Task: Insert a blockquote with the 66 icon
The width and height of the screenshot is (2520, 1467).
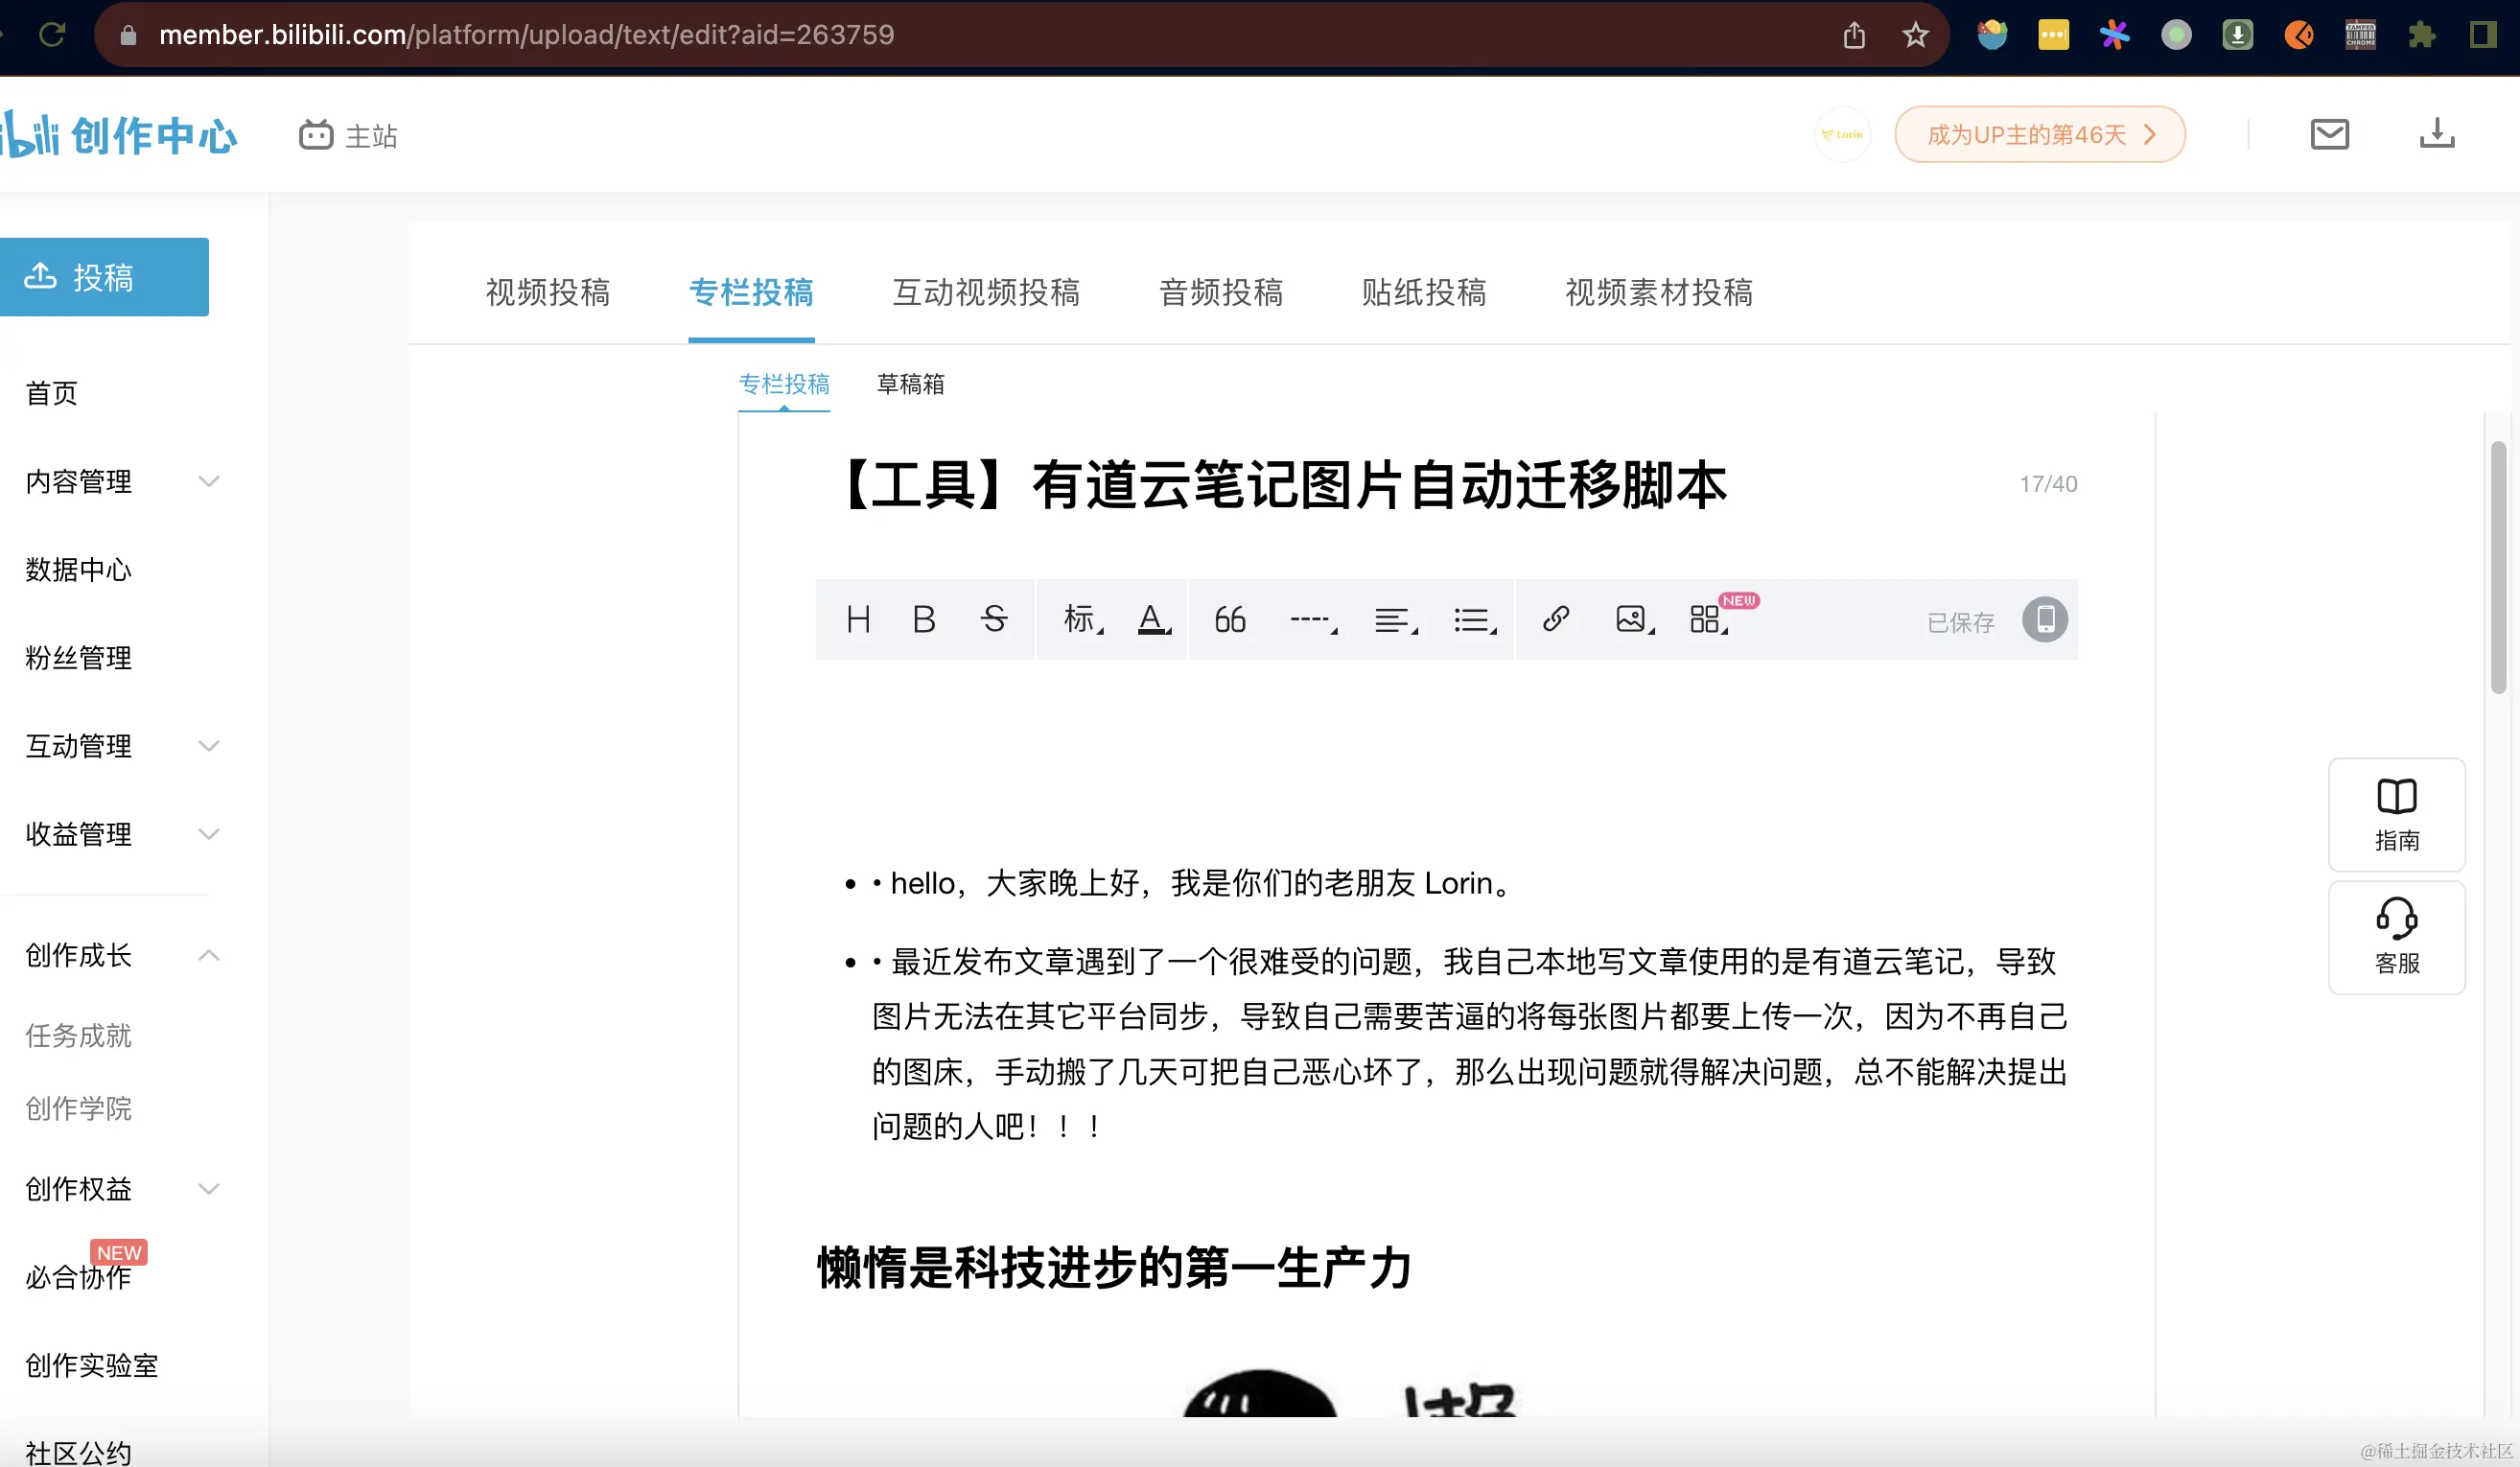Action: [1230, 619]
